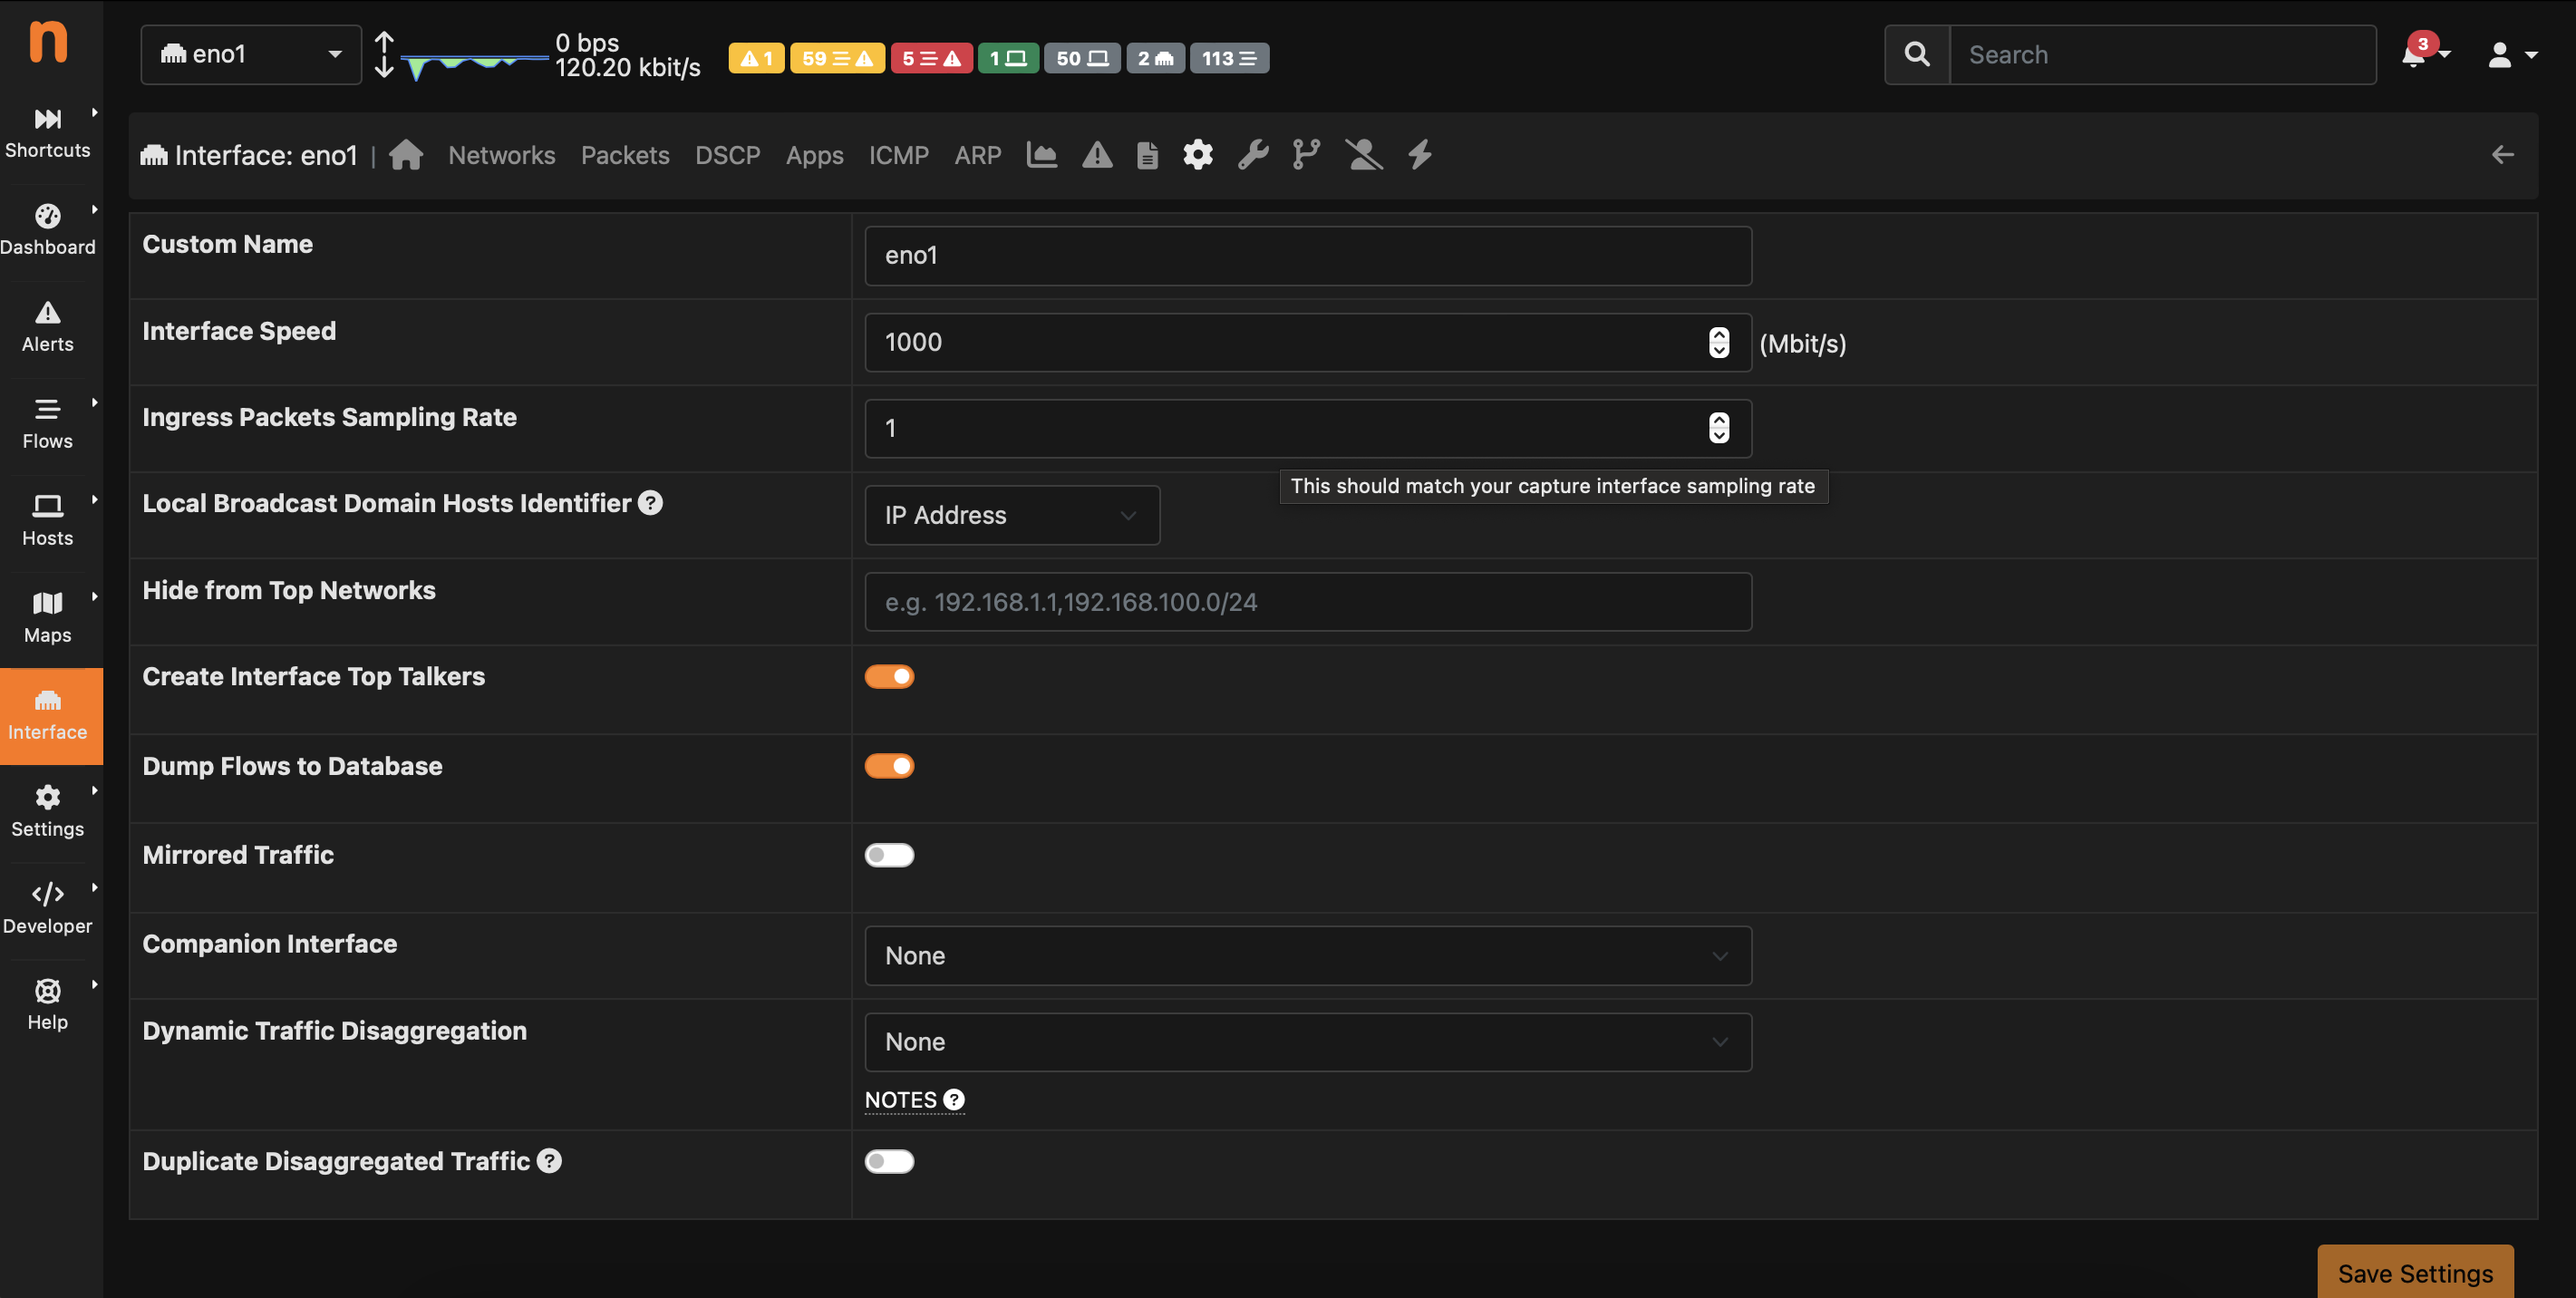The width and height of the screenshot is (2576, 1298).
Task: Change Local Broadcast Domain Hosts Identifier selection
Action: [x=1011, y=515]
